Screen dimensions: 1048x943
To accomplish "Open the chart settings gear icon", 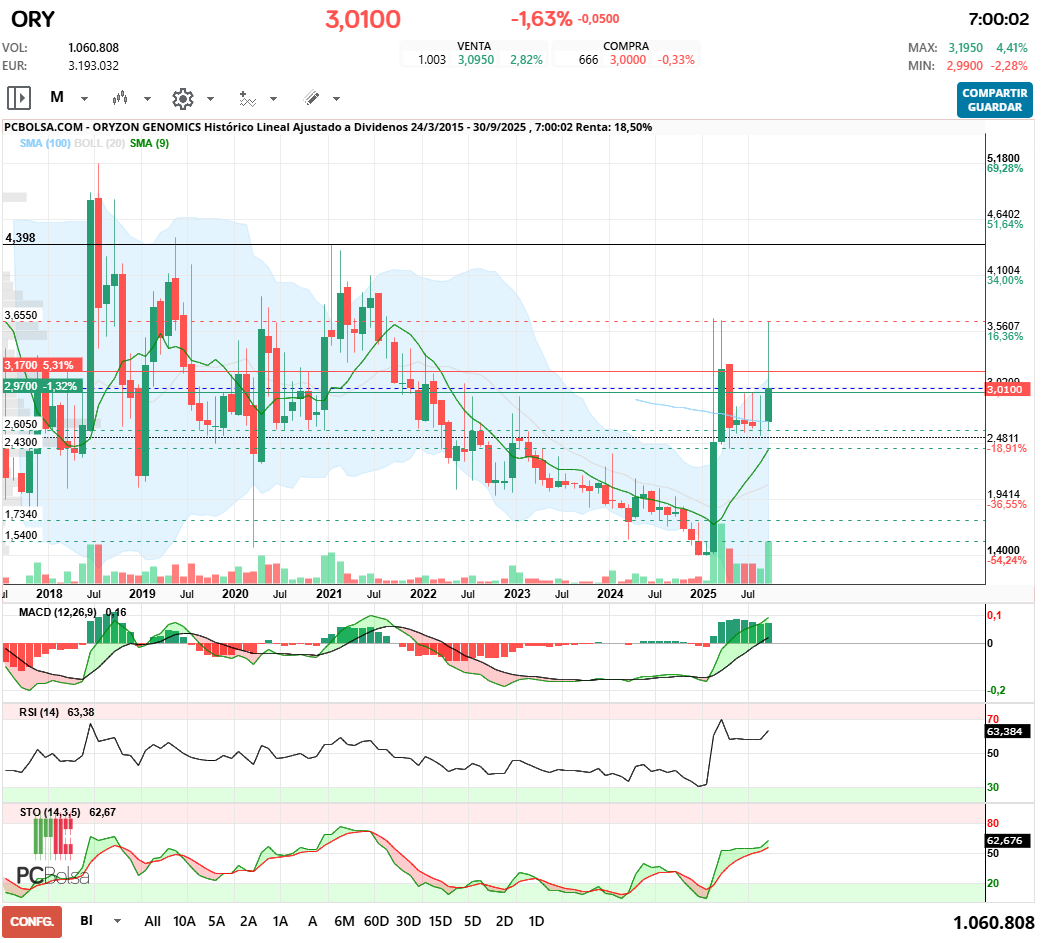I will click(182, 98).
